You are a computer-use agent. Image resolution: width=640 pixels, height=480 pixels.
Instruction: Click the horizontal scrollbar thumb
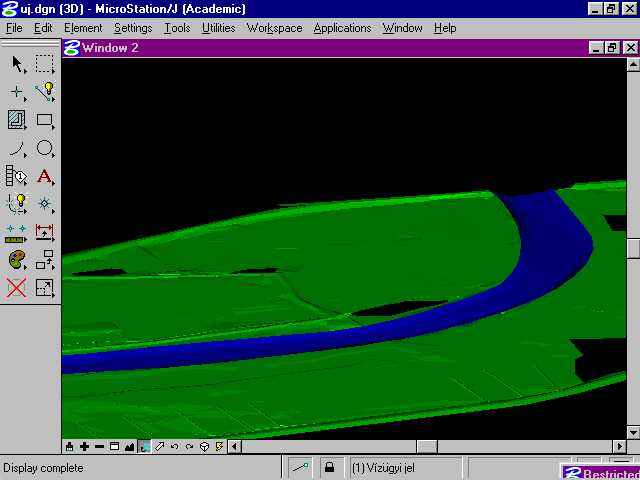(427, 447)
